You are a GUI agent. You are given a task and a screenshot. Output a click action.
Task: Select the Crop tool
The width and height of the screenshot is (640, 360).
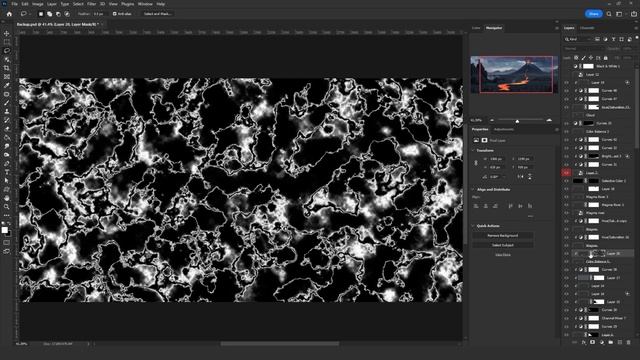[7, 68]
